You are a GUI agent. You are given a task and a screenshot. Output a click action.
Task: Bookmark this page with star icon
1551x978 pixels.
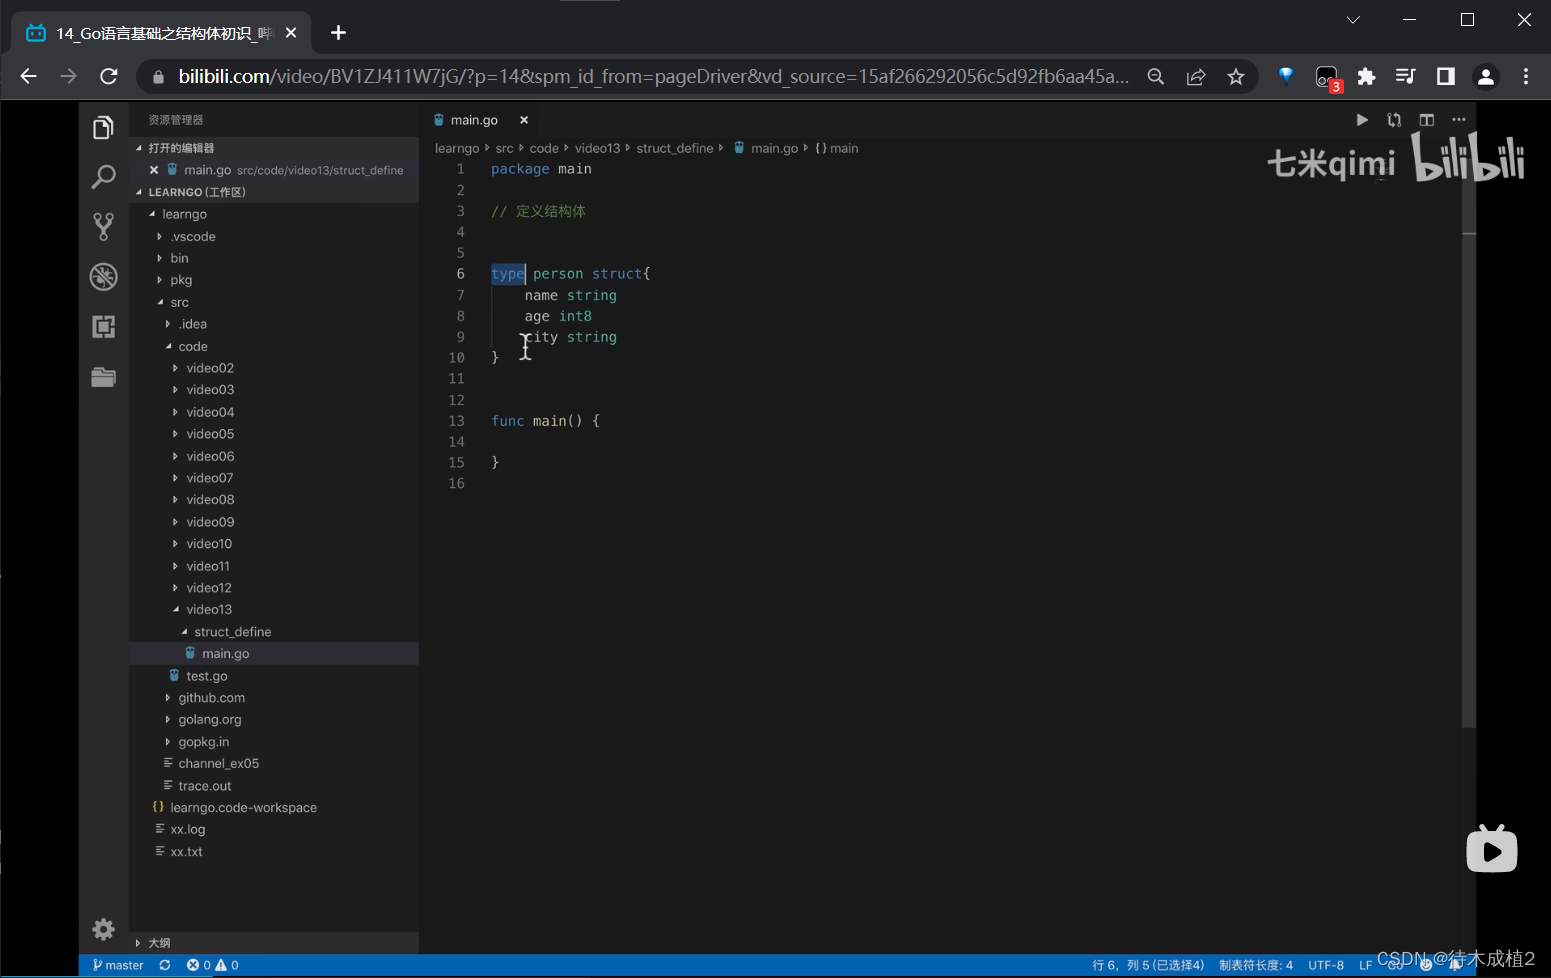pos(1236,77)
